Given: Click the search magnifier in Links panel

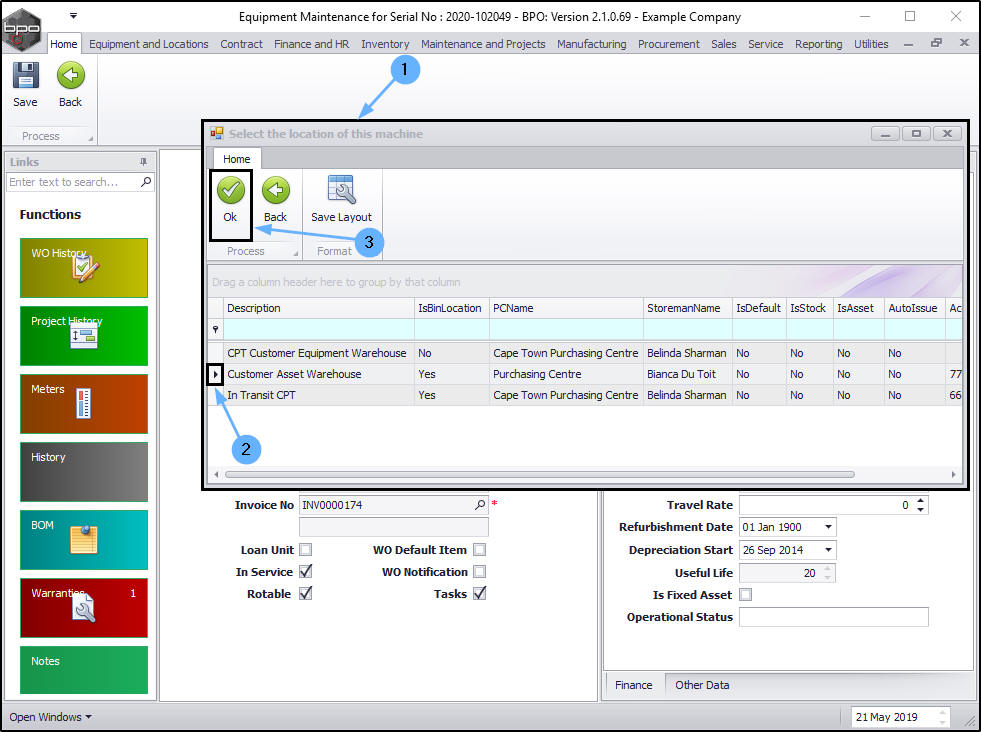Looking at the screenshot, I should [146, 182].
